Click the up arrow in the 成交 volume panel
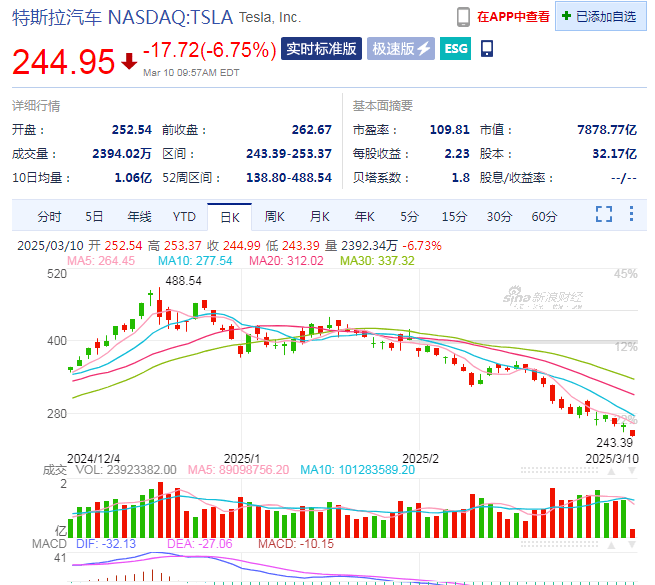655x585 pixels. (x=611, y=471)
